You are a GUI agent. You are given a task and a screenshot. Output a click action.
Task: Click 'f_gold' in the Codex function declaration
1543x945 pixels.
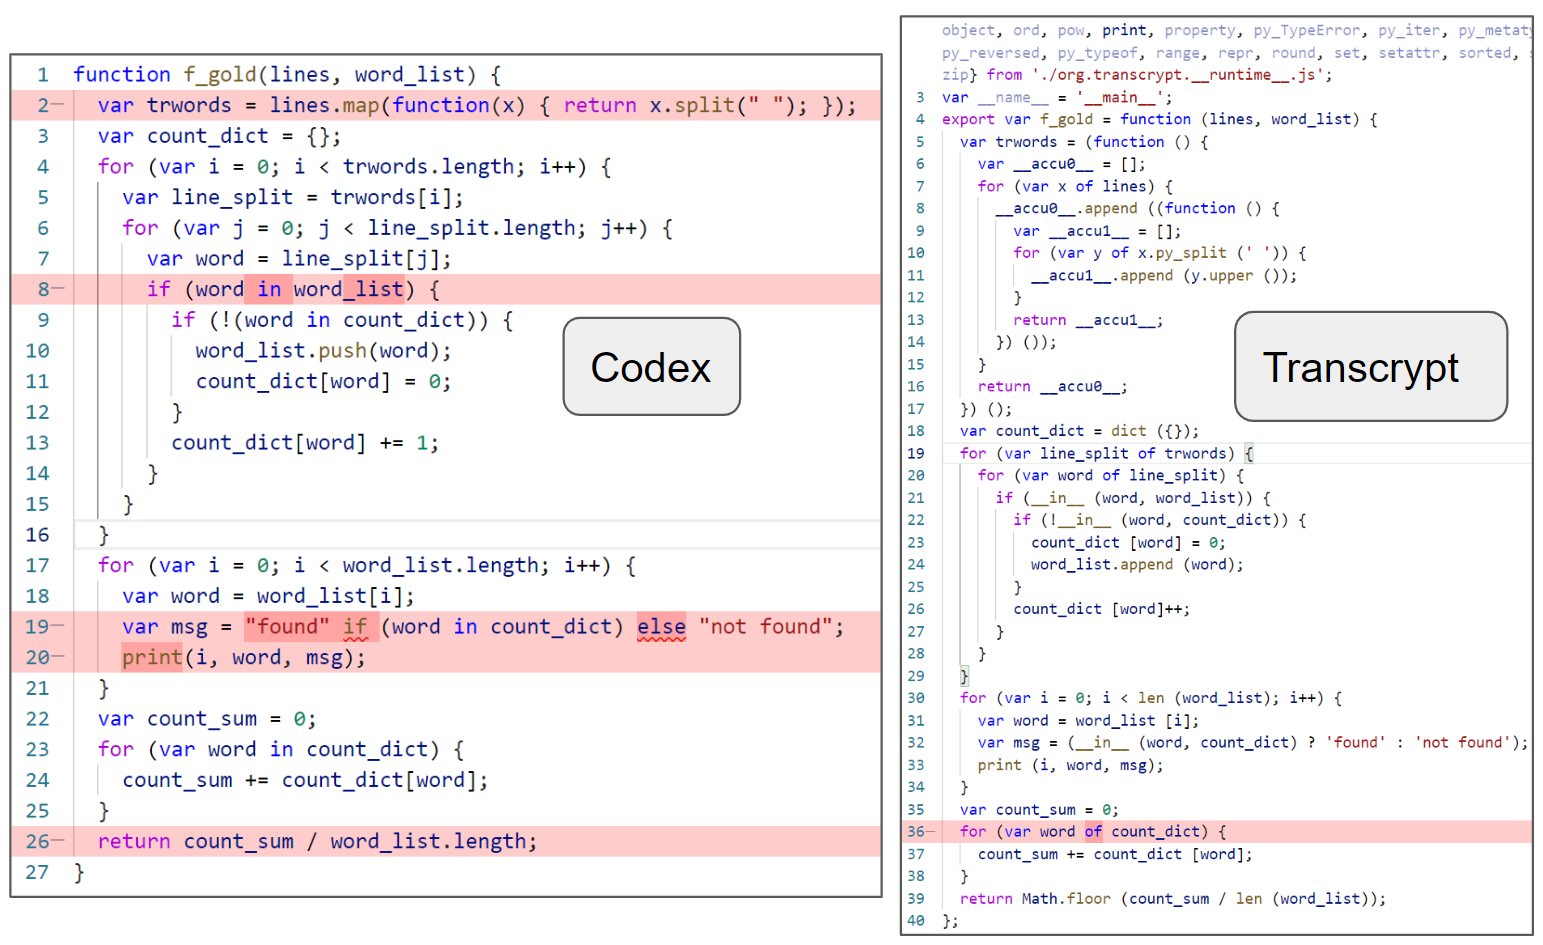click(220, 75)
